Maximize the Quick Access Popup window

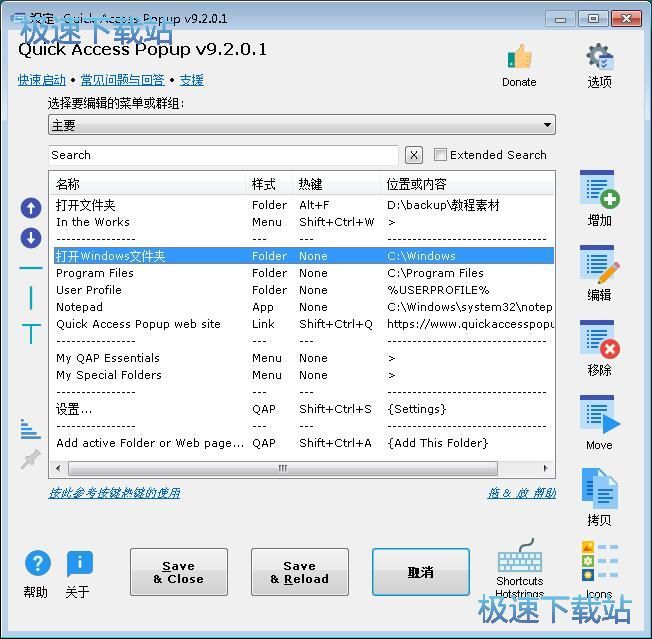click(593, 19)
